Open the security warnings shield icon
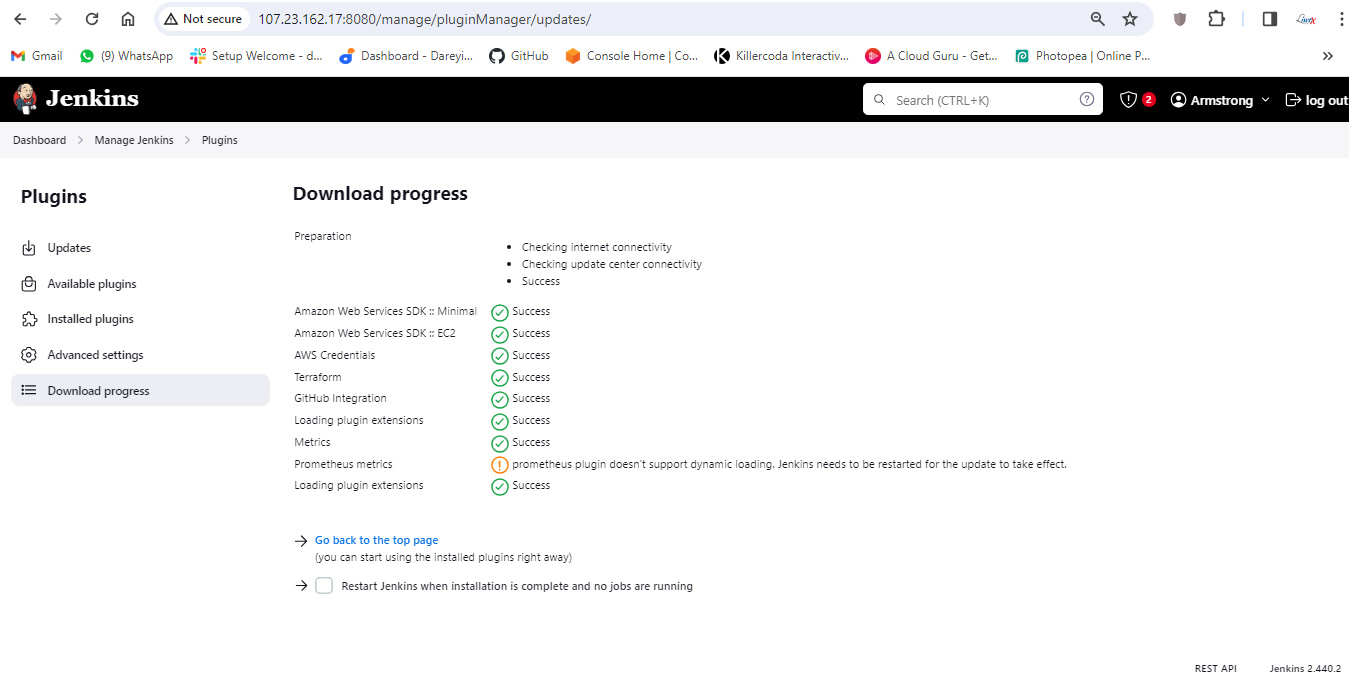This screenshot has width=1349, height=694. click(x=1128, y=100)
